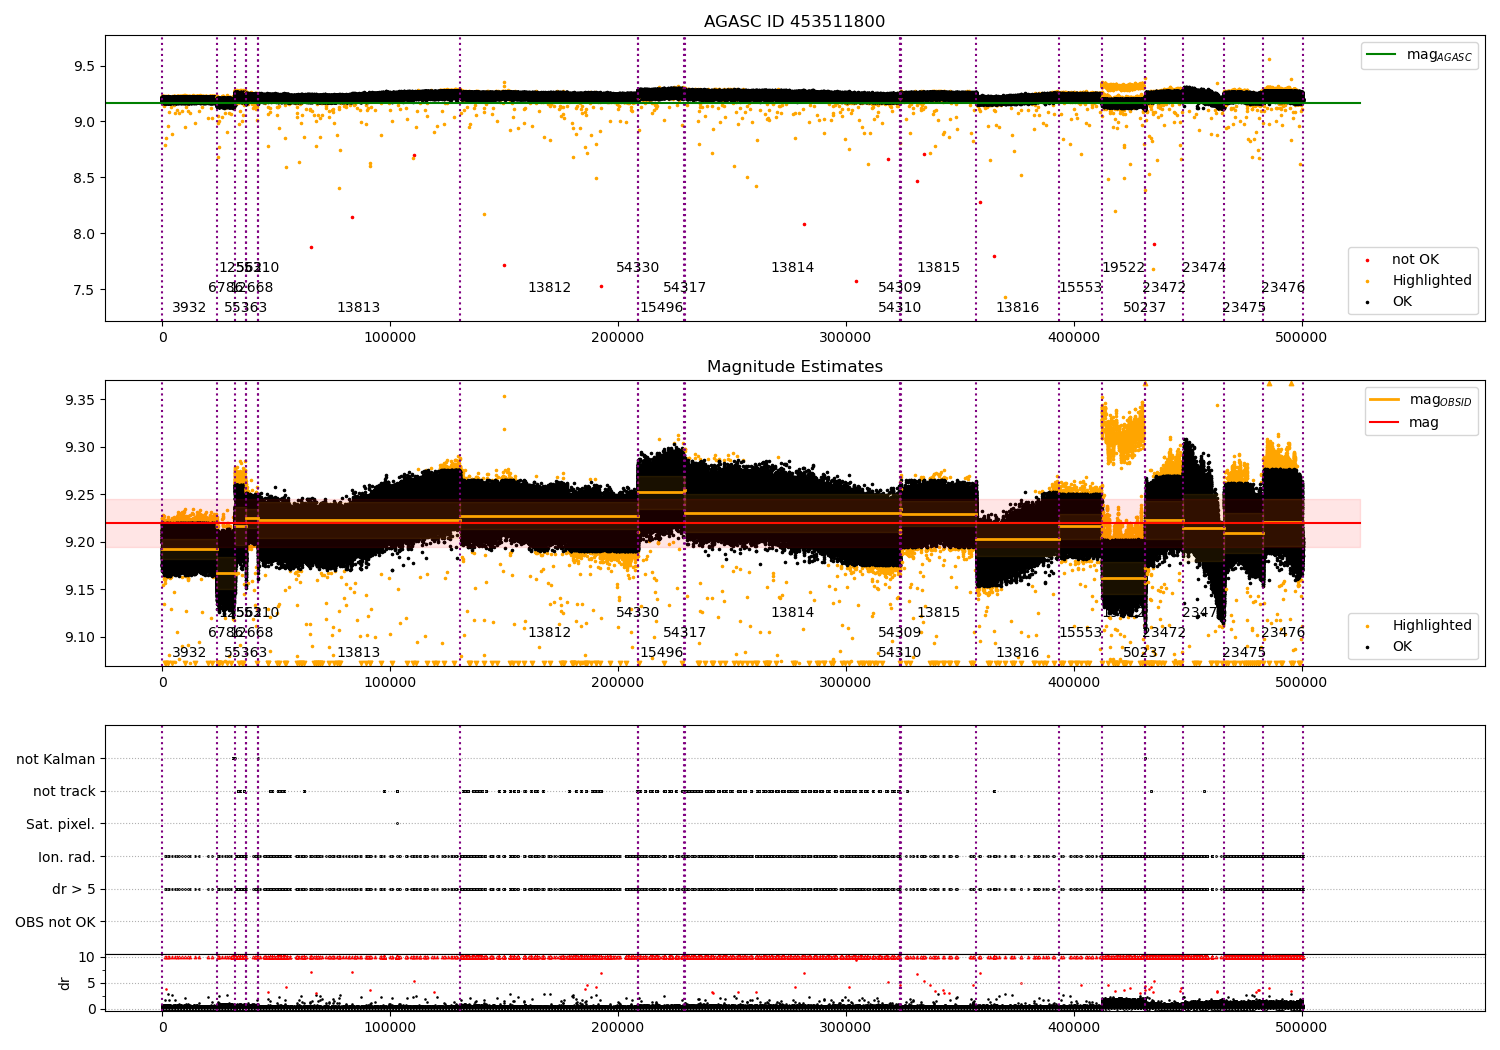
Task: Click the 9.30 y-axis tick label
Action: pyautogui.click(x=79, y=448)
